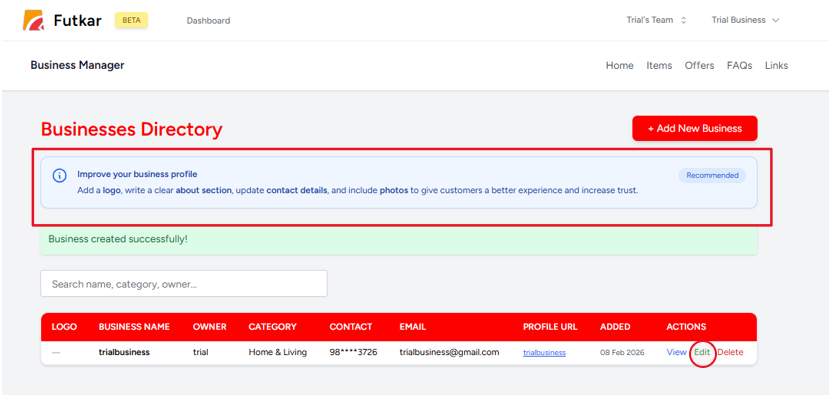View the trialbusiness entry
The width and height of the screenshot is (830, 395).
pos(676,352)
